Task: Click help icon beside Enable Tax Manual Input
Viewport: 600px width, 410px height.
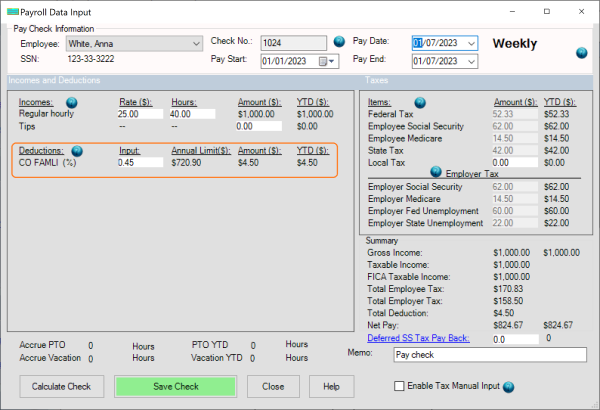Action: pyautogui.click(x=507, y=387)
